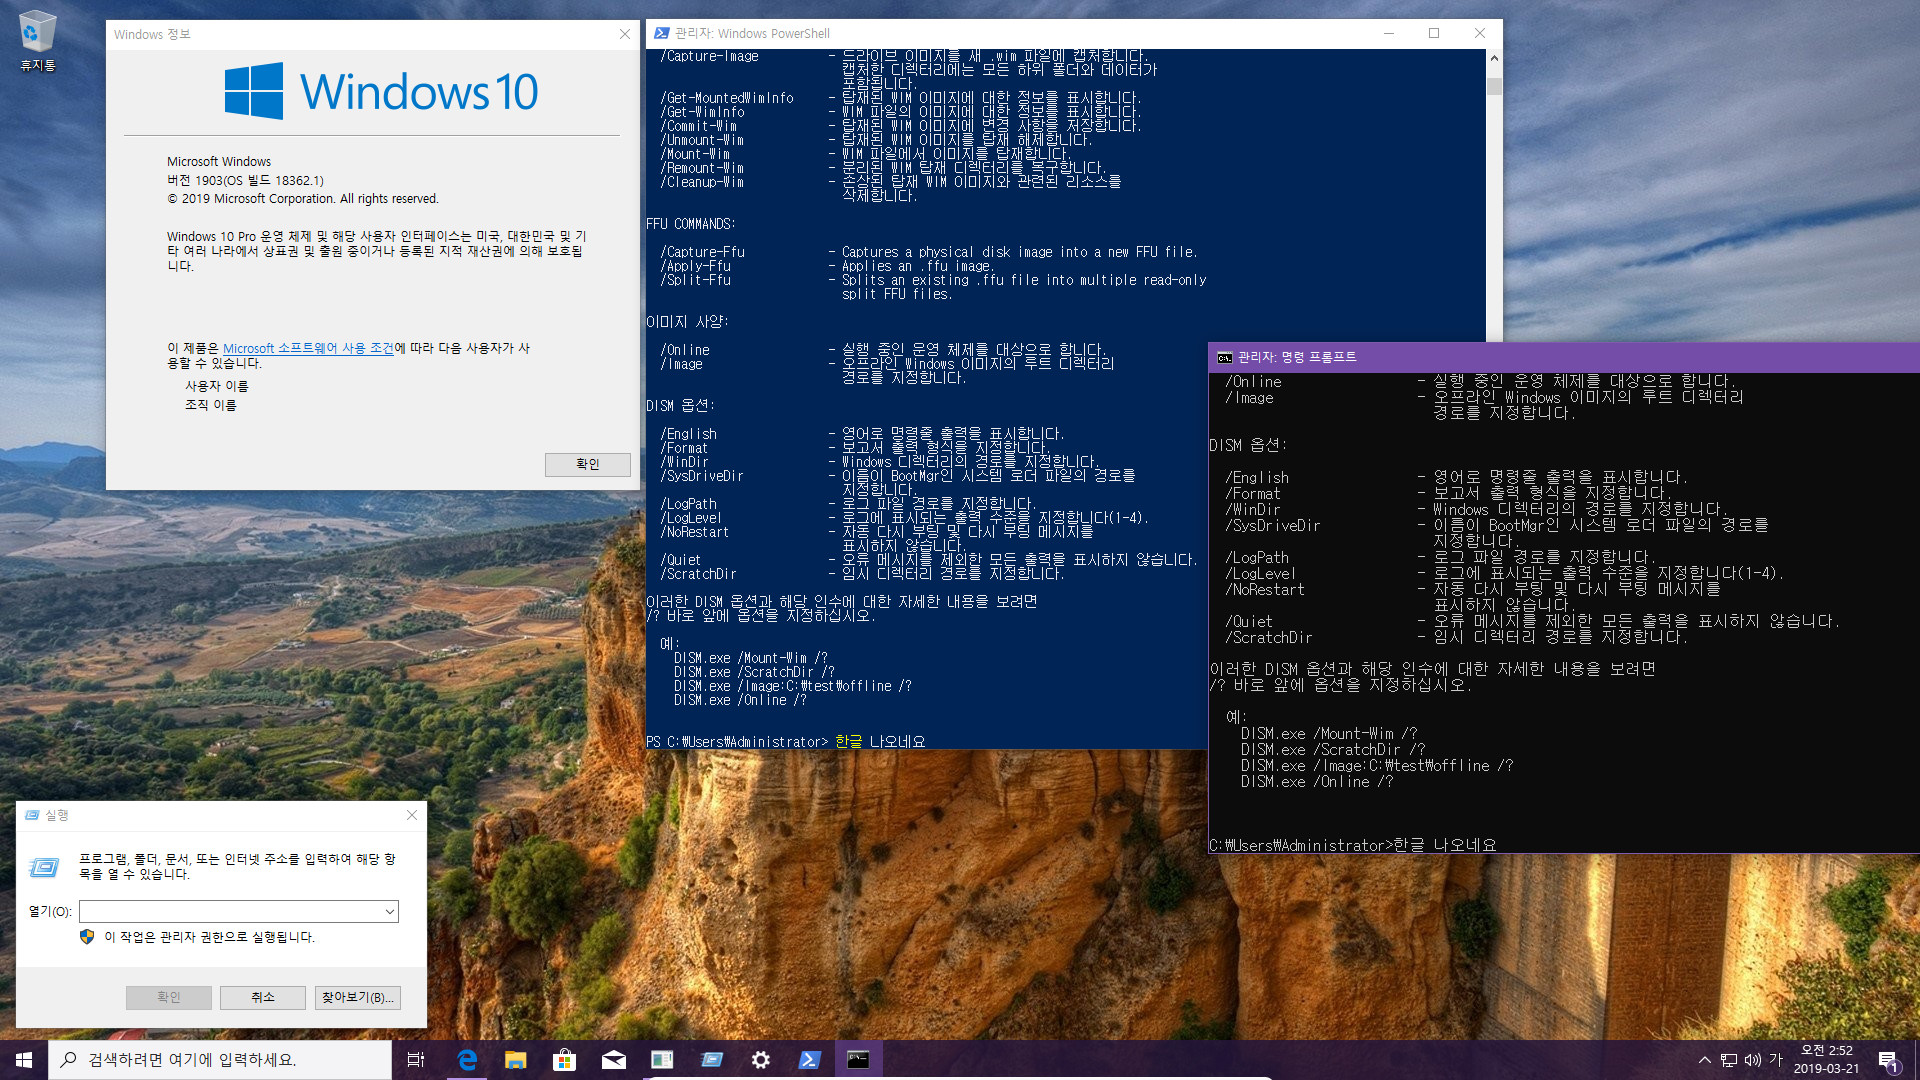Close the Windows 정보 dialog
Image resolution: width=1920 pixels, height=1080 pixels.
click(x=625, y=34)
